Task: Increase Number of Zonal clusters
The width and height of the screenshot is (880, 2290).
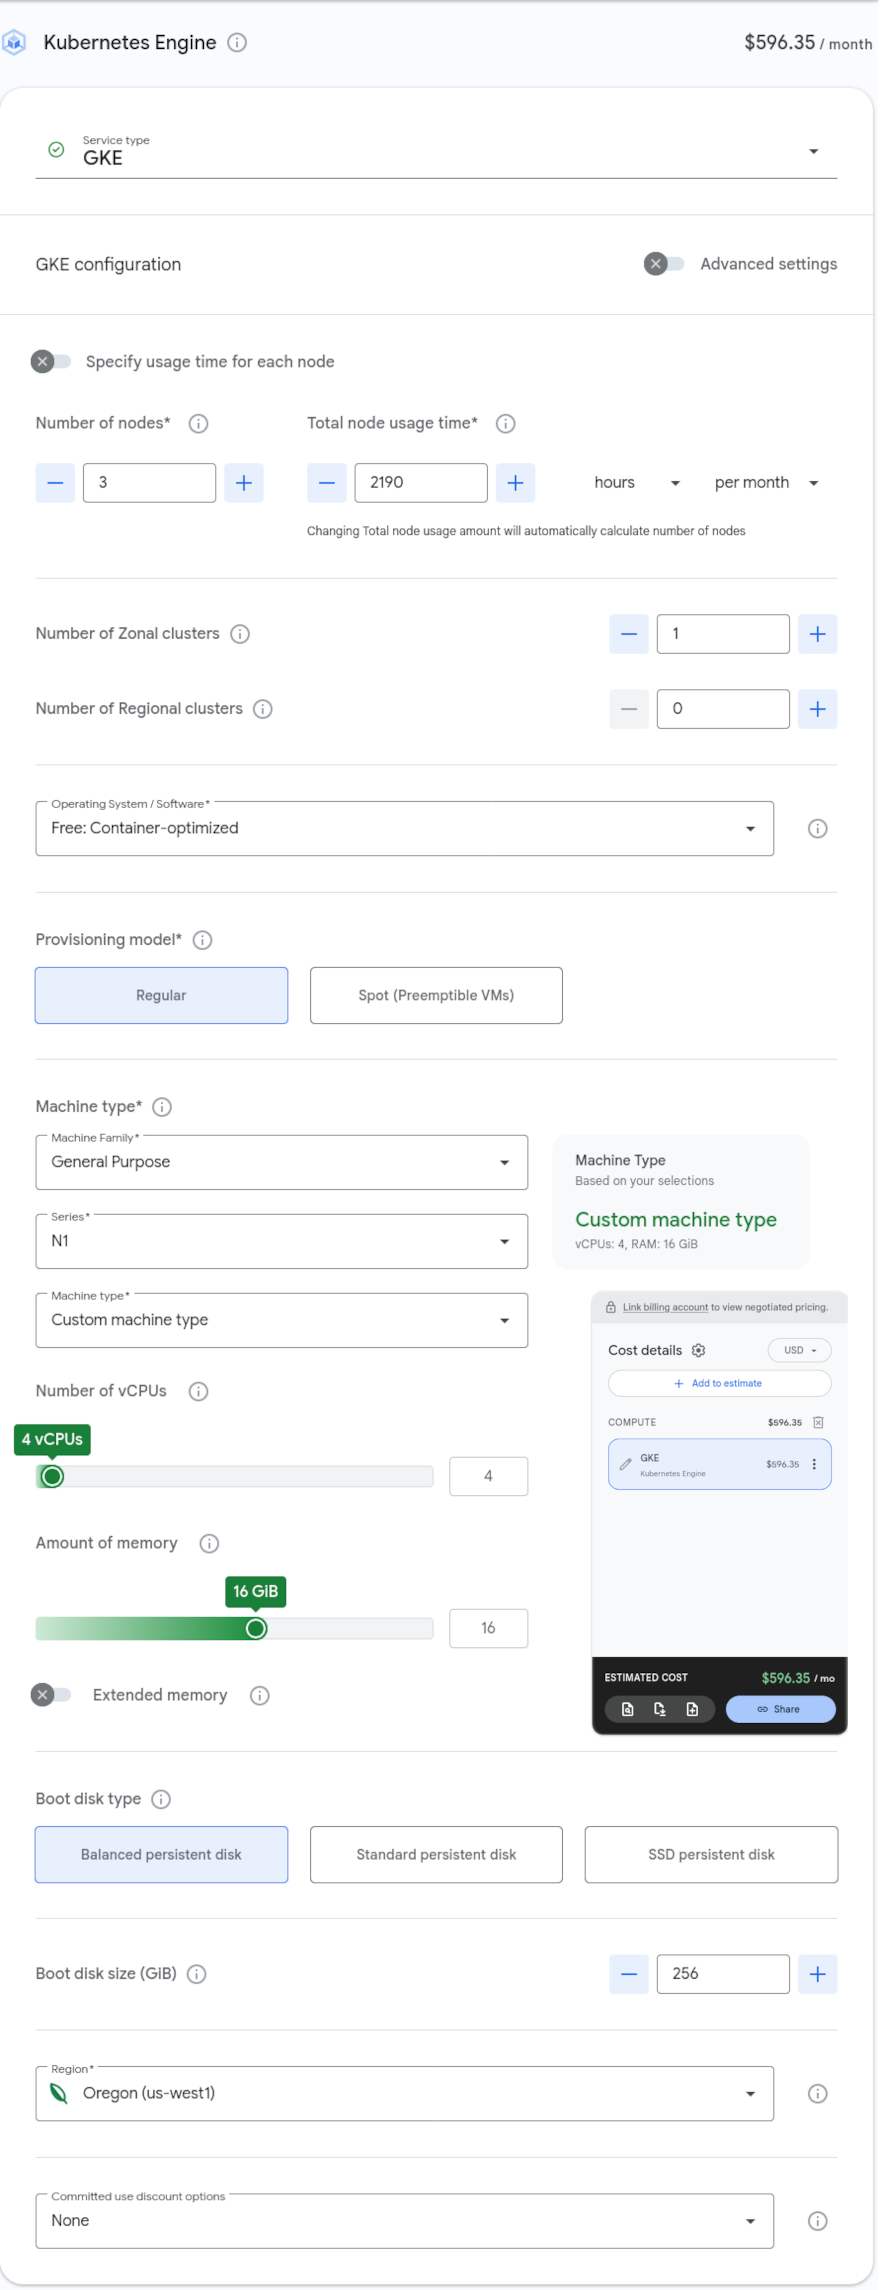Action: (818, 634)
